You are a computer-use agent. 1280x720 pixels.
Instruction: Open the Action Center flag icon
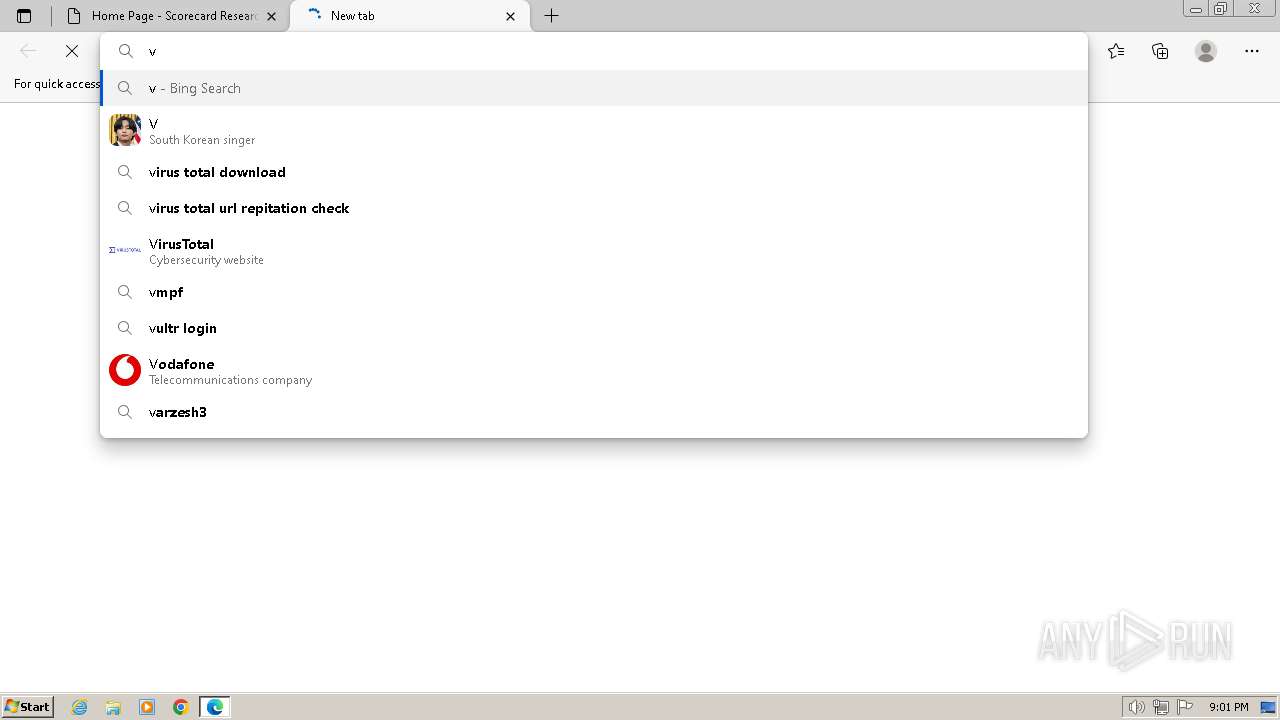click(1185, 707)
